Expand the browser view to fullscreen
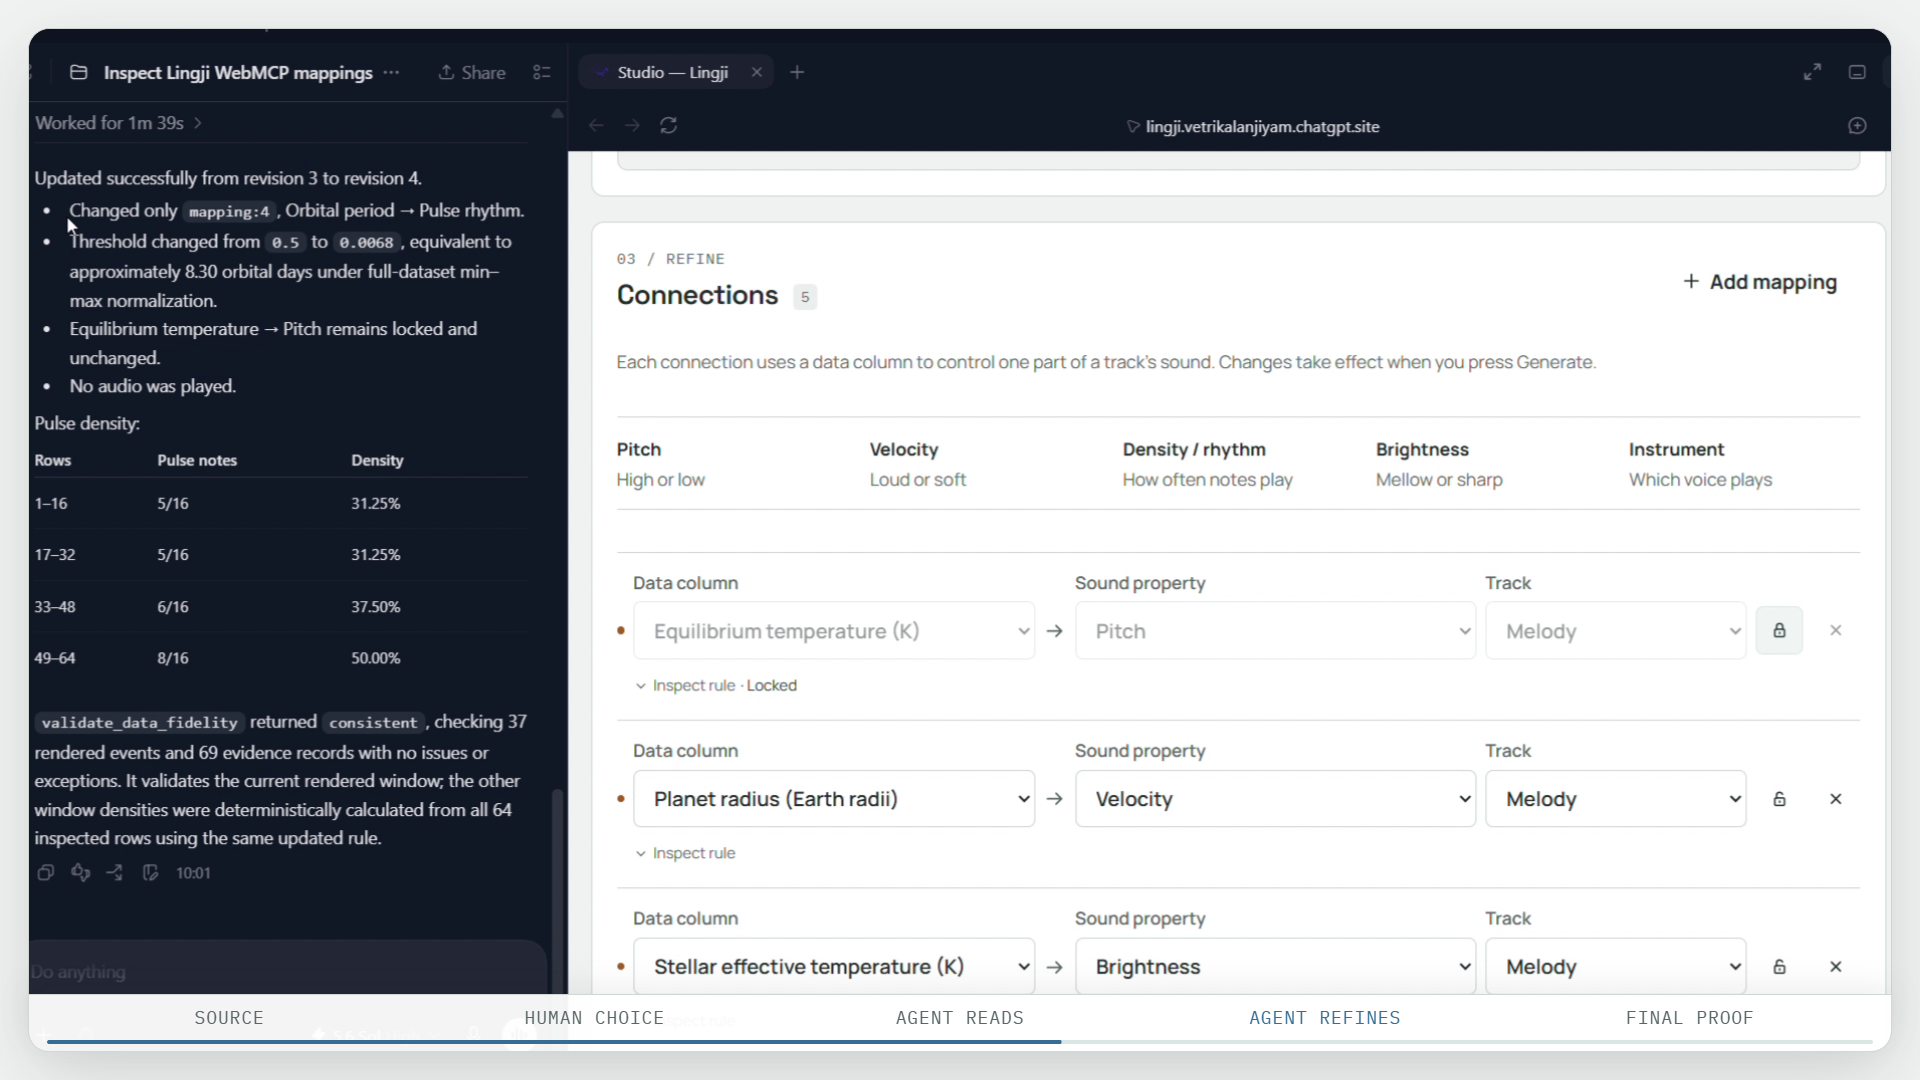 (x=1812, y=72)
